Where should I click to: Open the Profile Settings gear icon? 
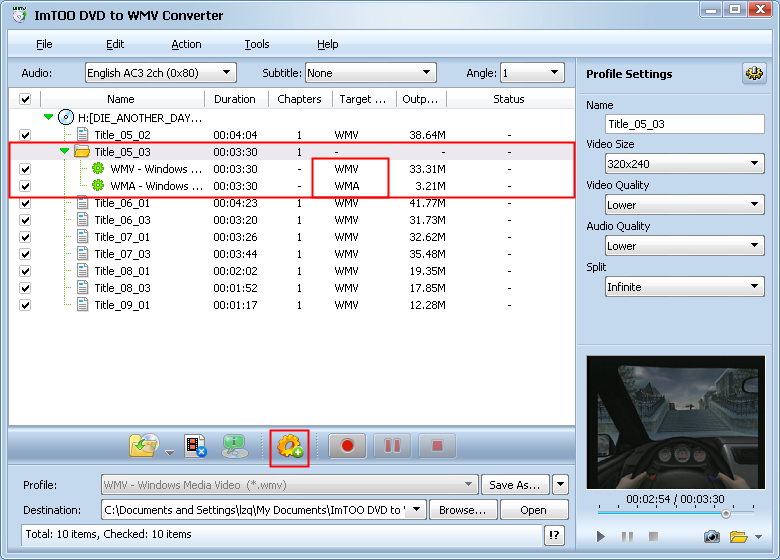pyautogui.click(x=754, y=74)
